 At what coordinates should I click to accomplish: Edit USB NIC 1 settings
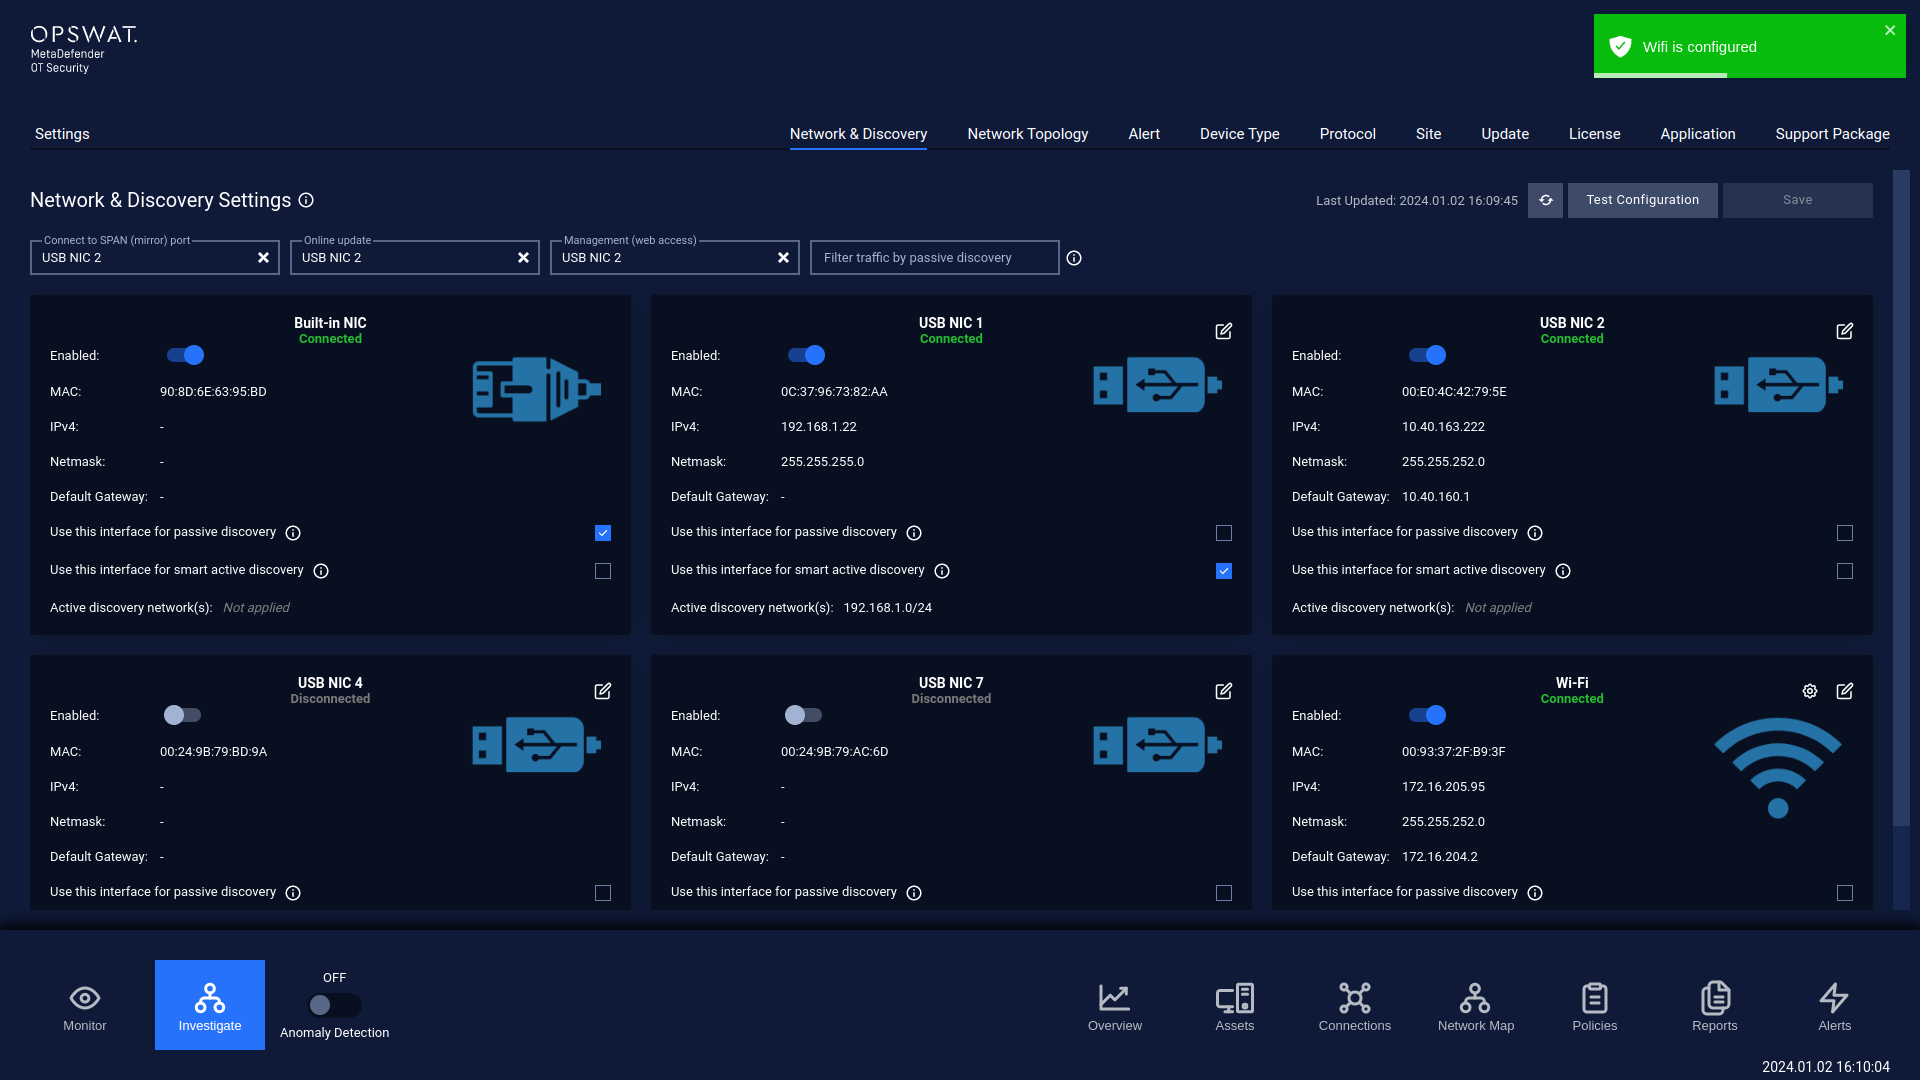[1224, 331]
